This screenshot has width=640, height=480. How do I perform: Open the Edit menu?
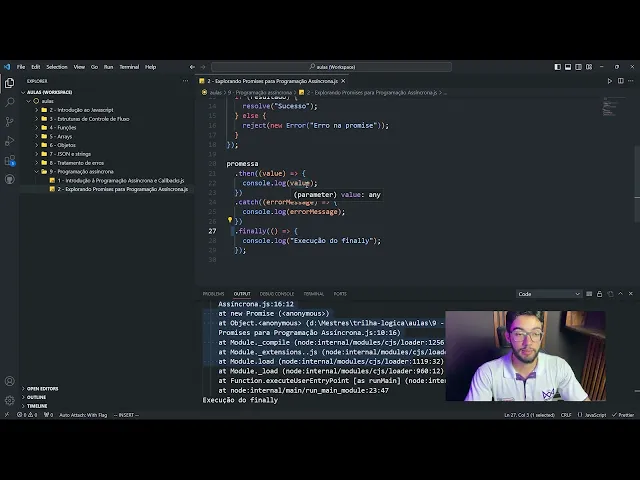[x=36, y=67]
